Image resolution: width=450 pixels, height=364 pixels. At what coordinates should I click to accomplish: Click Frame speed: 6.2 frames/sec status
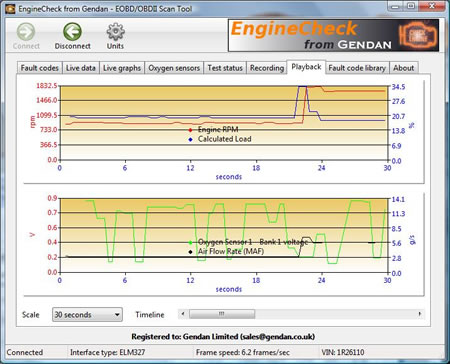point(243,352)
